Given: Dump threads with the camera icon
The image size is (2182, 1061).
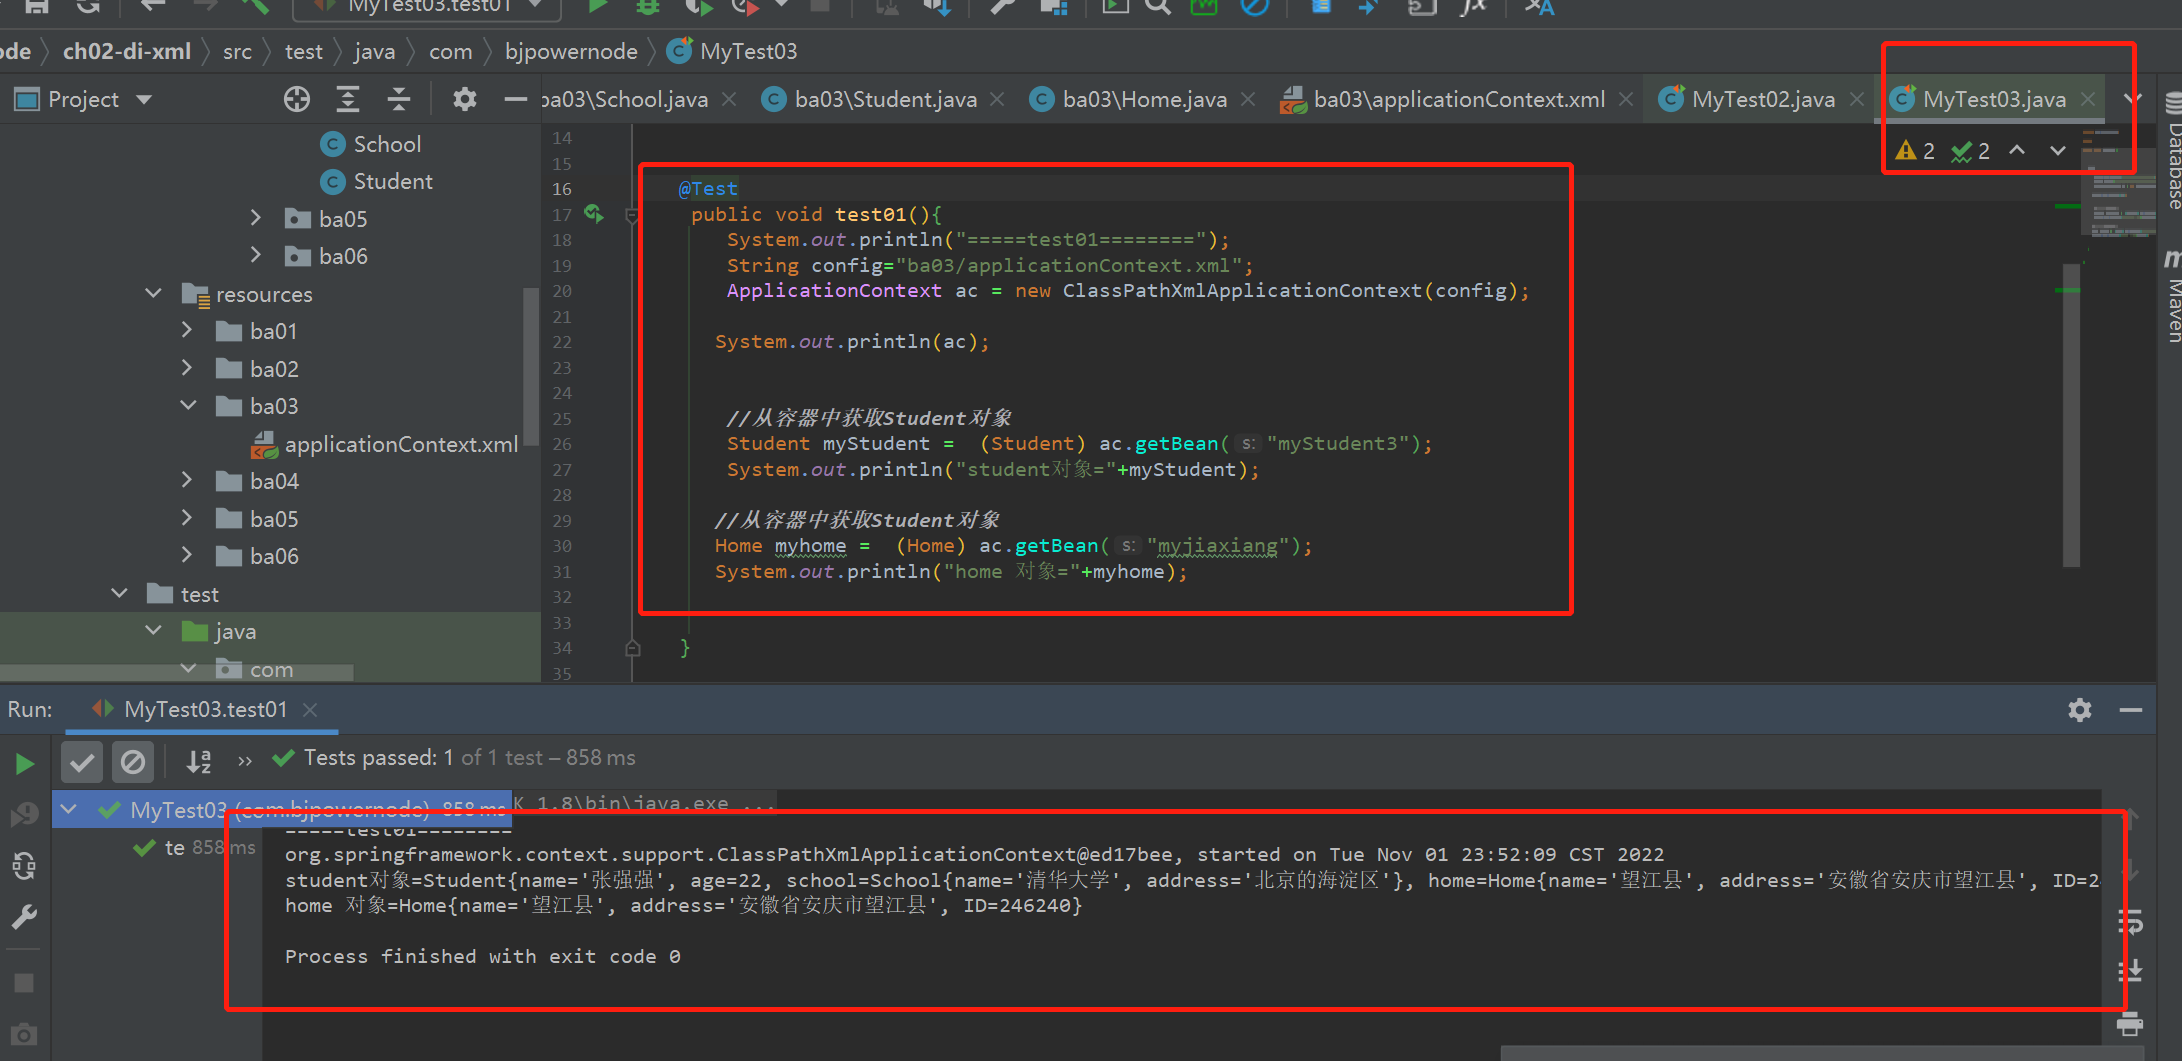Looking at the screenshot, I should coord(25,1034).
